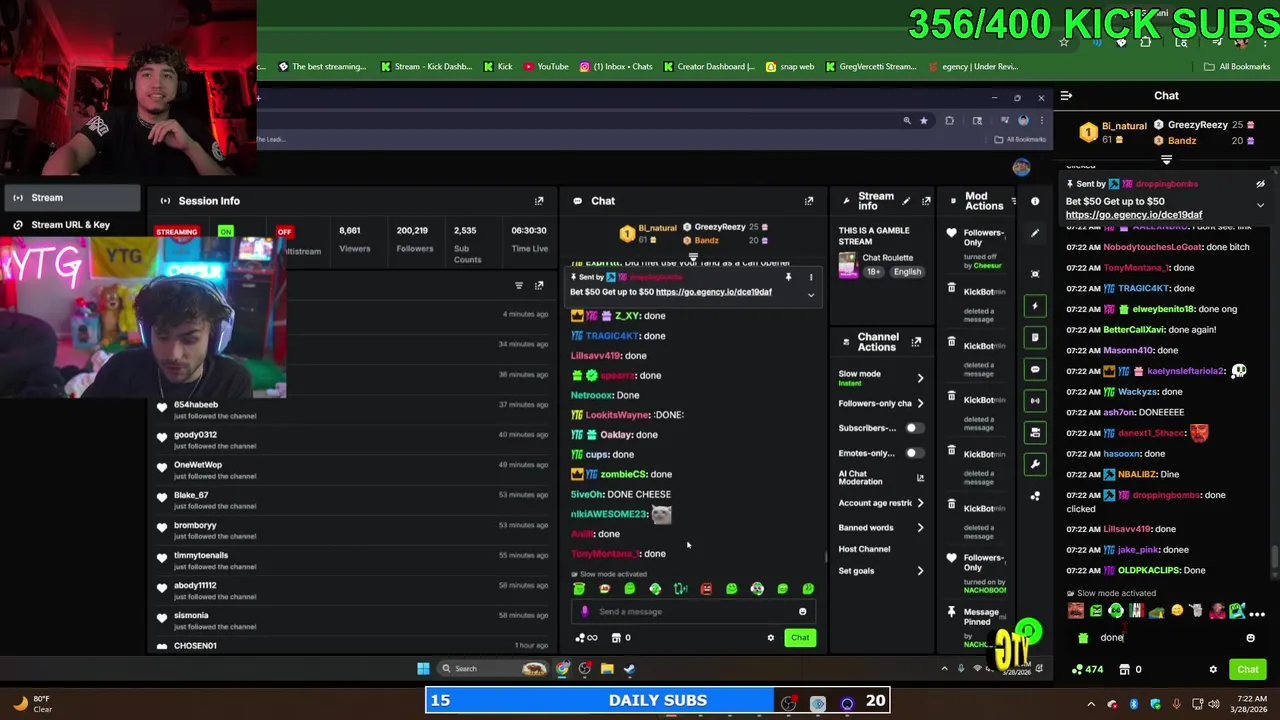Click the broadcast signal toolbar icon
This screenshot has width=1280, height=720.
[x=1035, y=400]
